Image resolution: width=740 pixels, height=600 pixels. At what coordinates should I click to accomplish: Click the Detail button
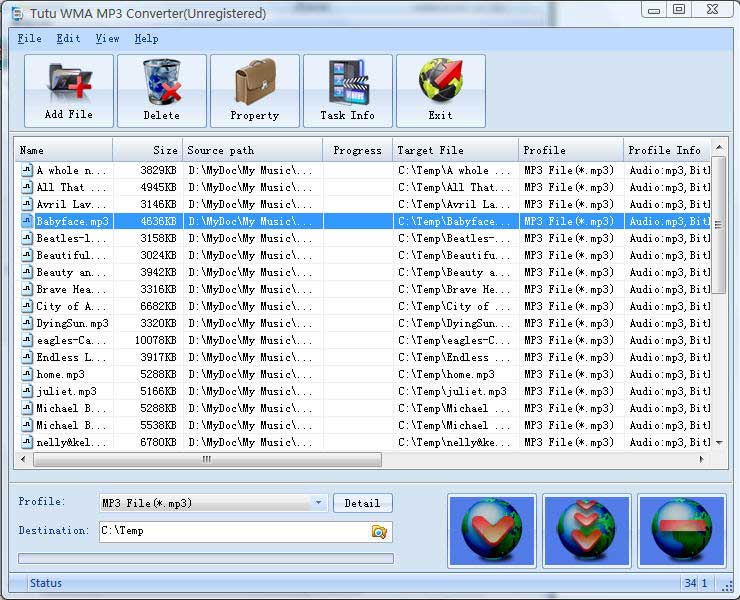[x=362, y=503]
